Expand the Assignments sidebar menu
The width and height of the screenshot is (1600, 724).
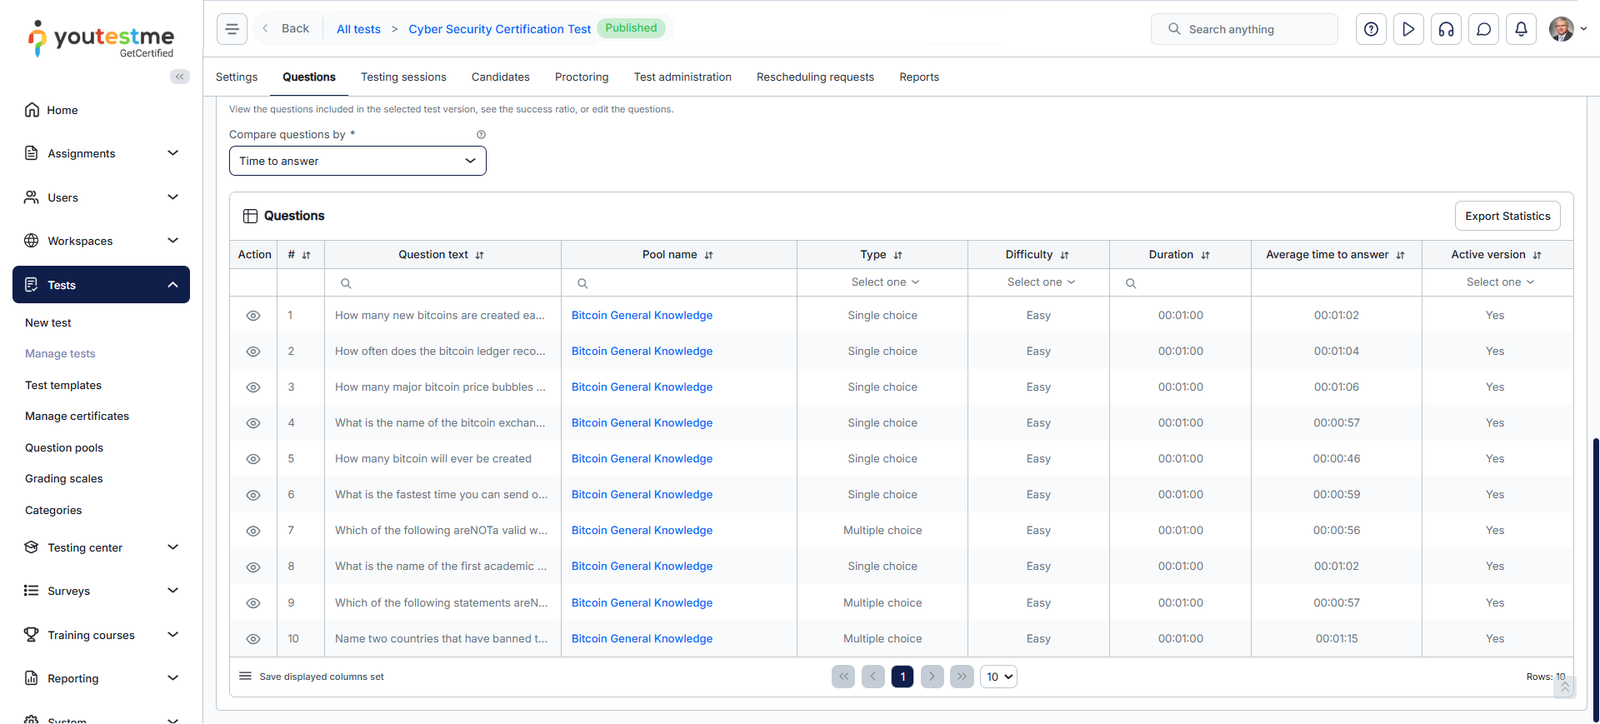(x=101, y=154)
